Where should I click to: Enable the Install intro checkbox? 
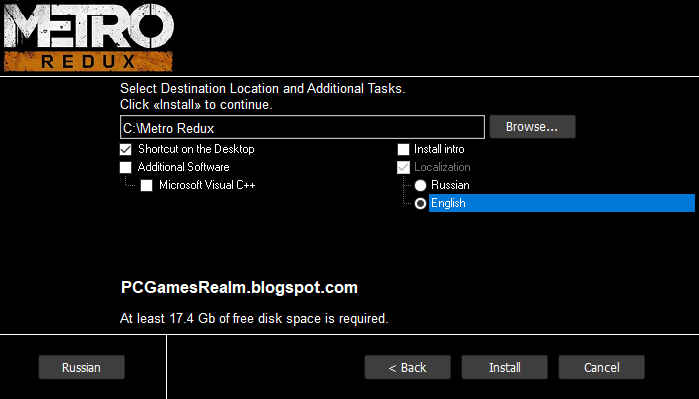coord(403,149)
